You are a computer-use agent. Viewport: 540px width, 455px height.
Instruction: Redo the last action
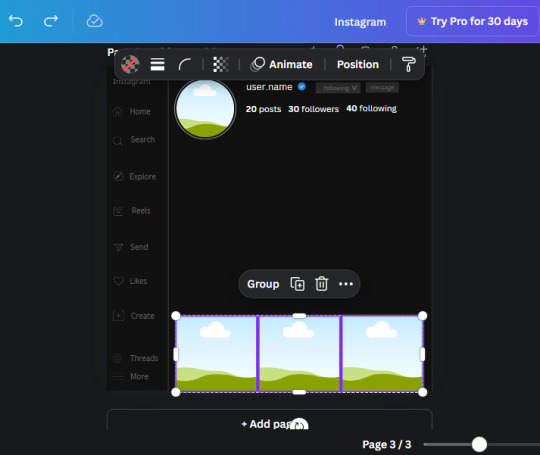point(51,21)
